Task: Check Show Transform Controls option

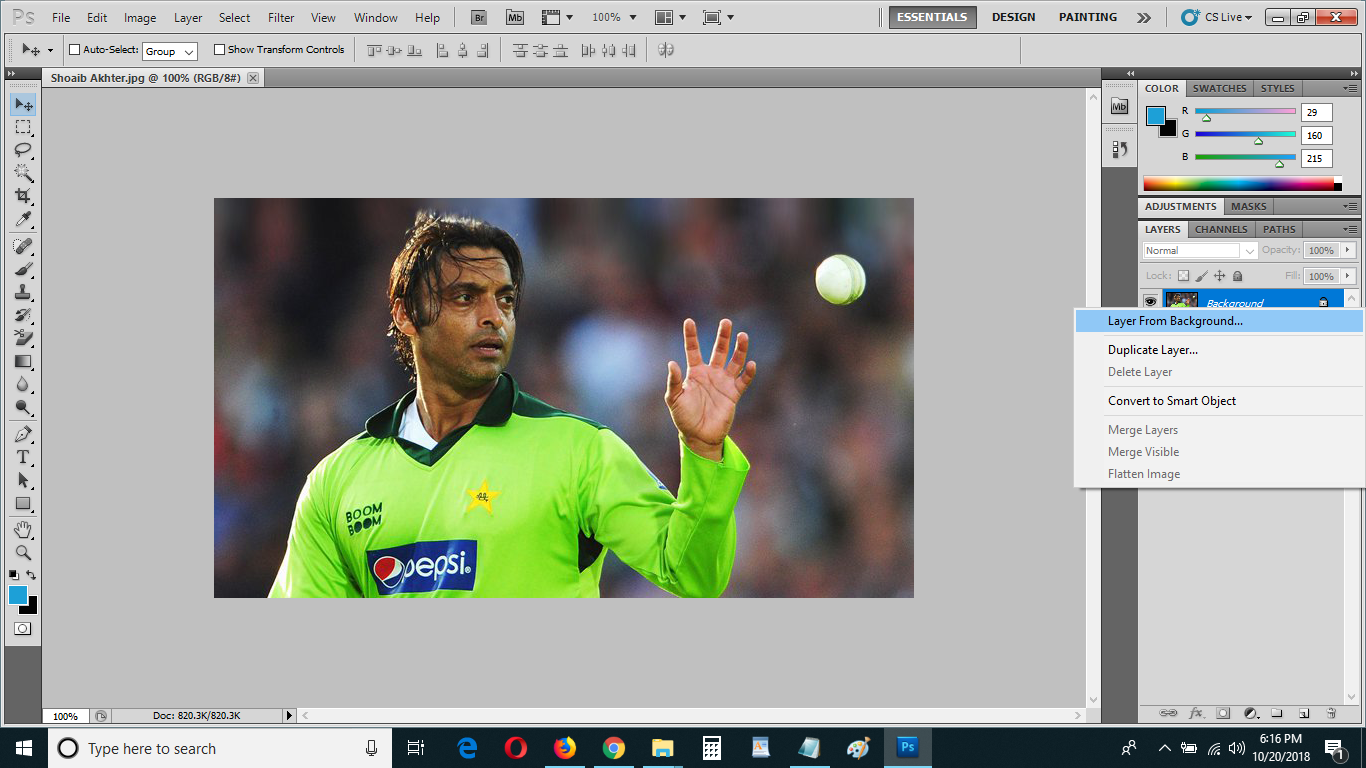Action: tap(219, 49)
